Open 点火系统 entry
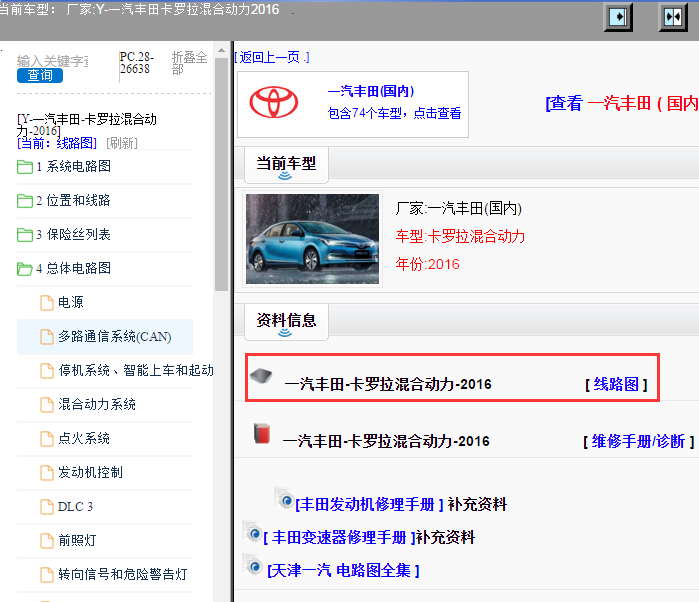699x602 pixels. (x=84, y=439)
